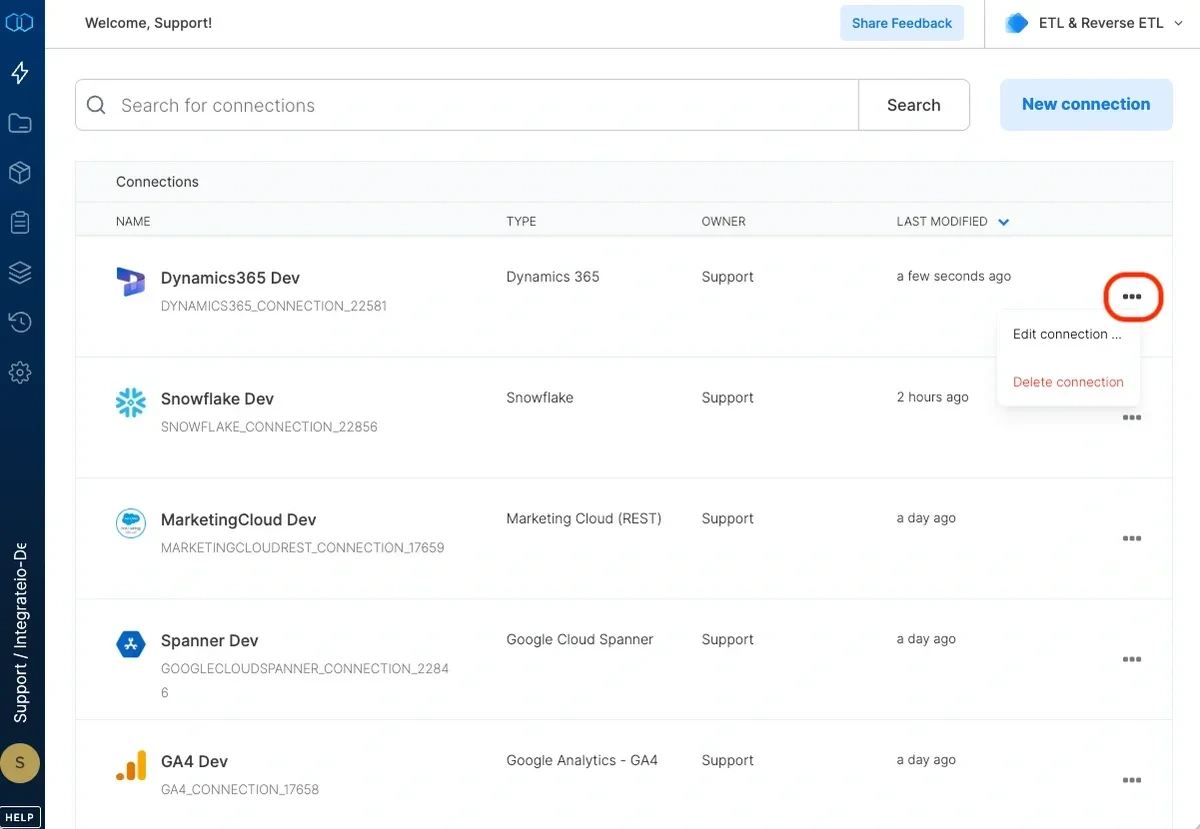This screenshot has width=1200, height=829.
Task: Click the Search button
Action: point(914,105)
